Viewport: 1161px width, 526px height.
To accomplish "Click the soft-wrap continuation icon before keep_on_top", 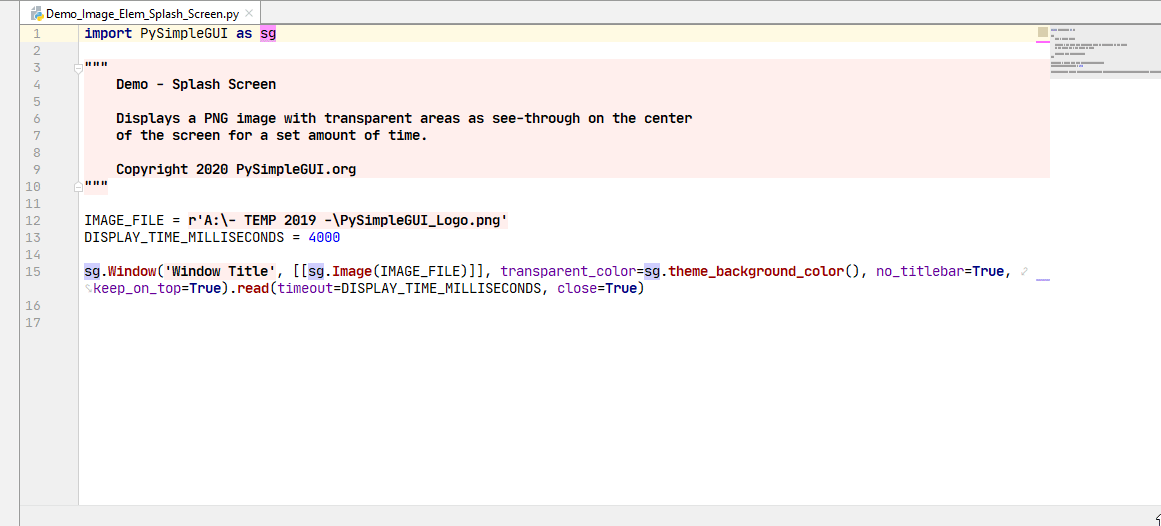I will tap(88, 289).
